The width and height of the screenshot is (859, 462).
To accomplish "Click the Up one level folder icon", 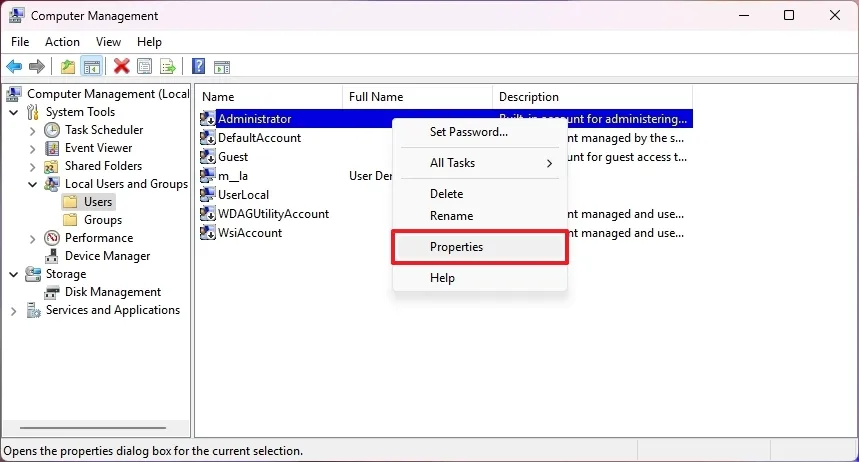I will (x=67, y=67).
